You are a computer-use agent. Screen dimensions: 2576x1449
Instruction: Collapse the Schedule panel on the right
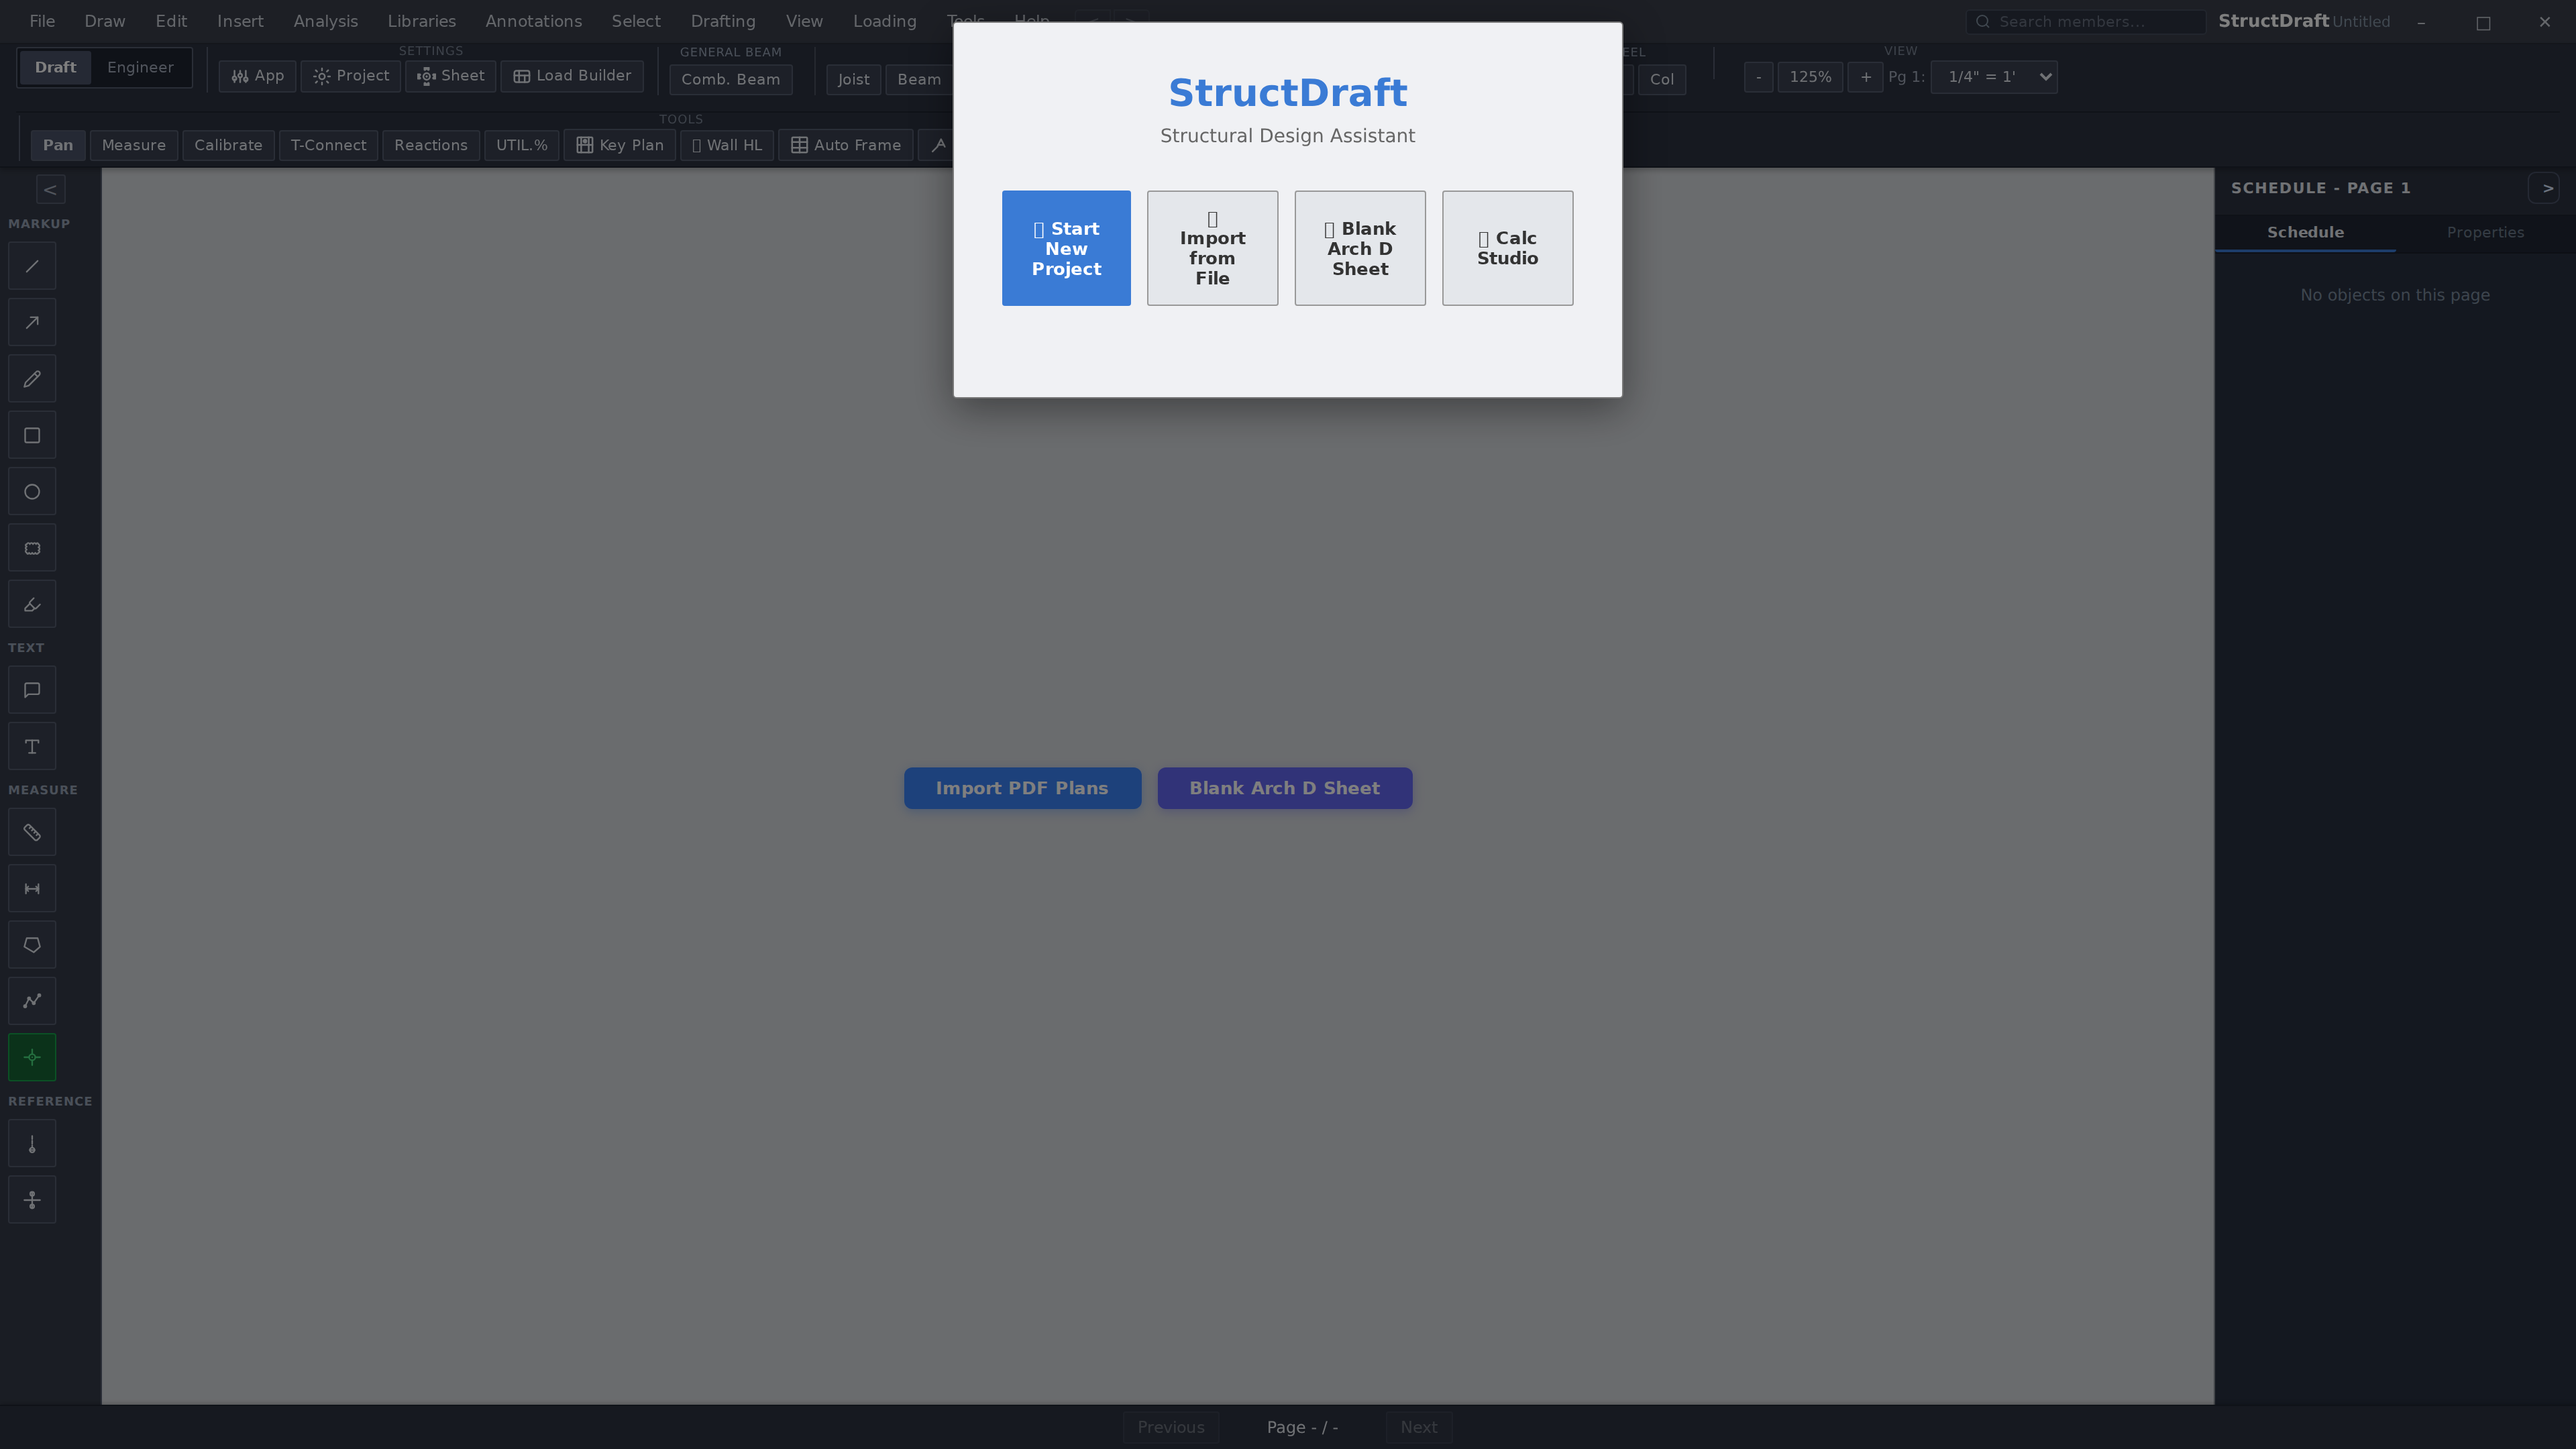click(x=2544, y=187)
